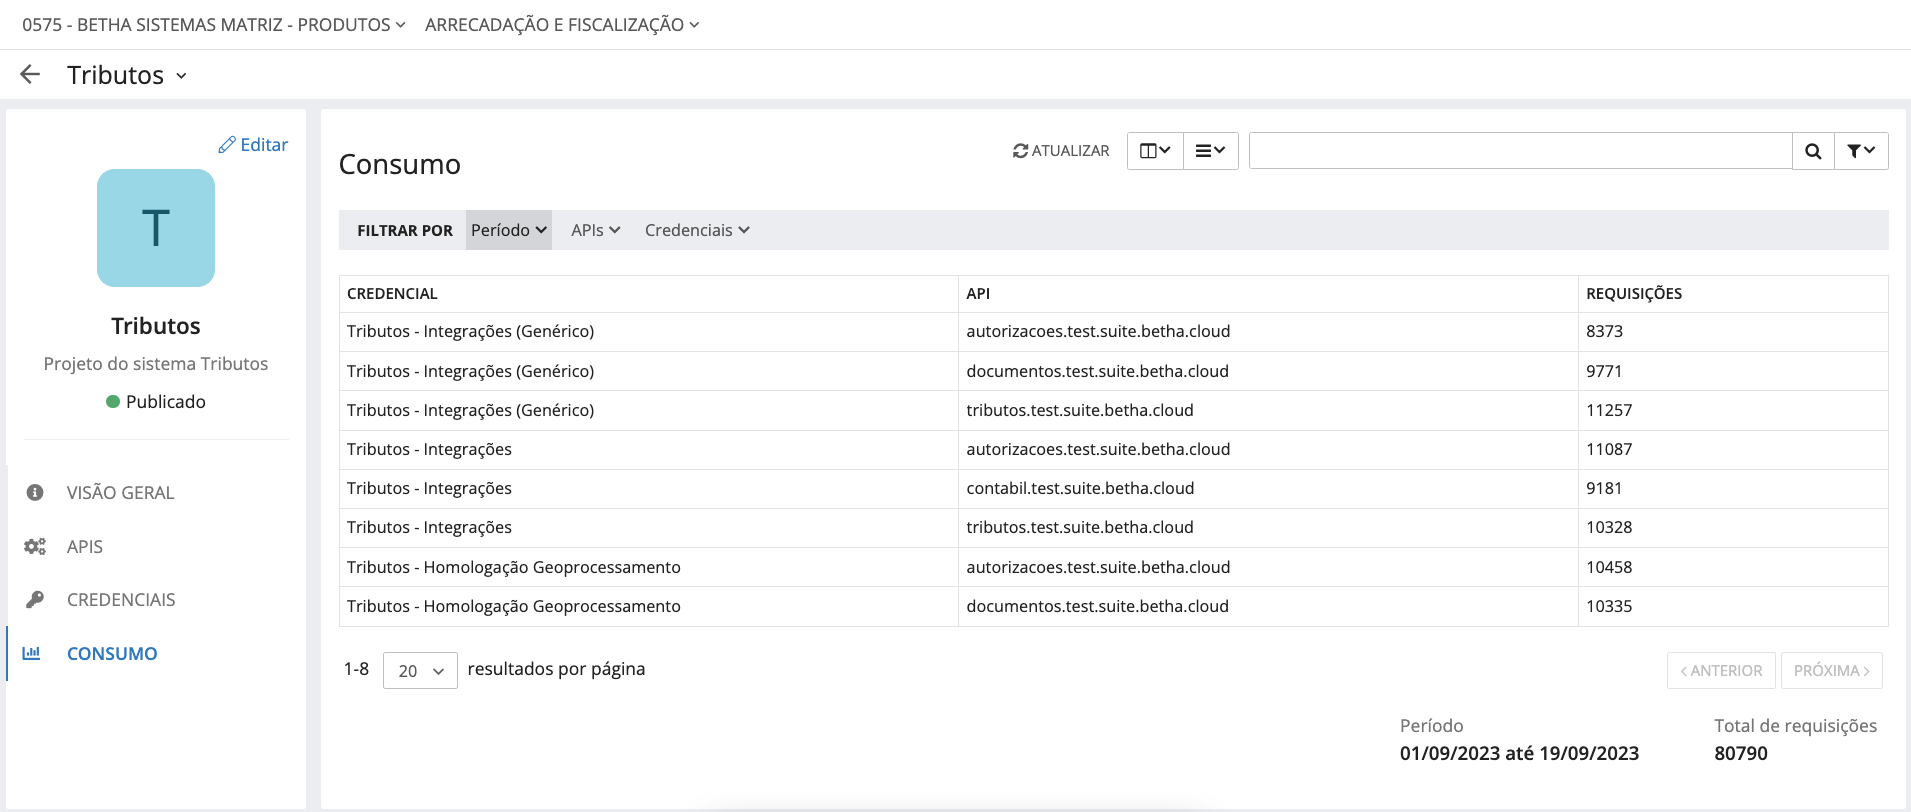
Task: Go back using the left arrow icon
Action: click(x=30, y=74)
